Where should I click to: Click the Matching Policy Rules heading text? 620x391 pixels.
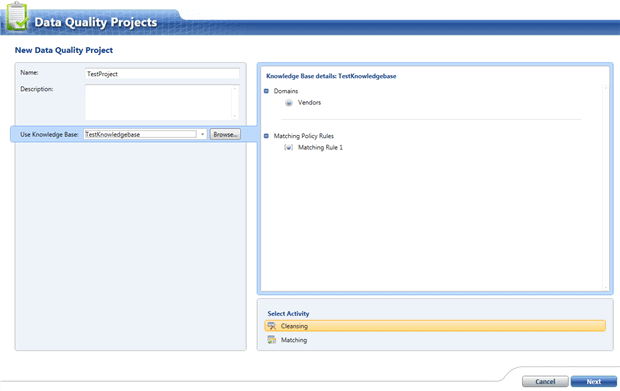click(304, 136)
